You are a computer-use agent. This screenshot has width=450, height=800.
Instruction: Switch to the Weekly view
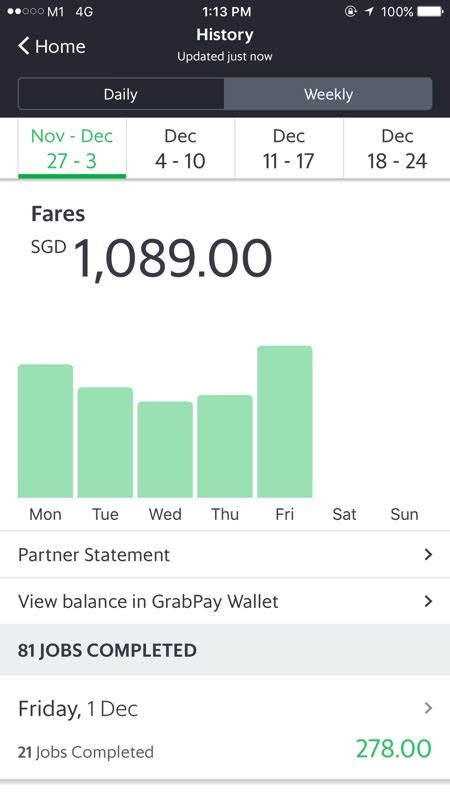[328, 94]
